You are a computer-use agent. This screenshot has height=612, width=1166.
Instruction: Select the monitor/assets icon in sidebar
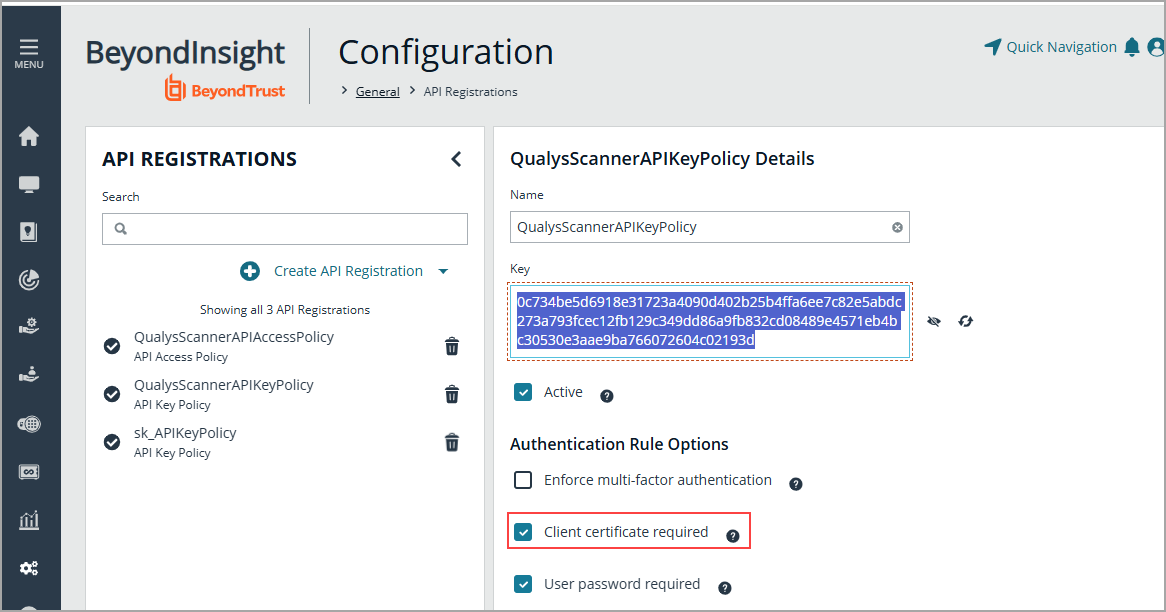(30, 184)
